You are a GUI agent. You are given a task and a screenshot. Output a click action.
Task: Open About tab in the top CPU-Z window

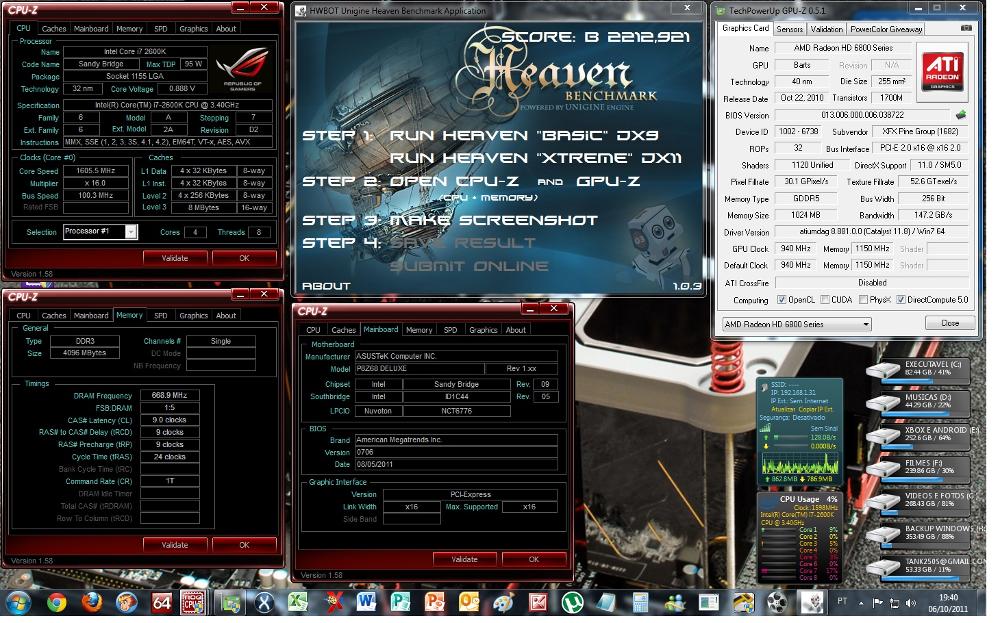click(226, 29)
